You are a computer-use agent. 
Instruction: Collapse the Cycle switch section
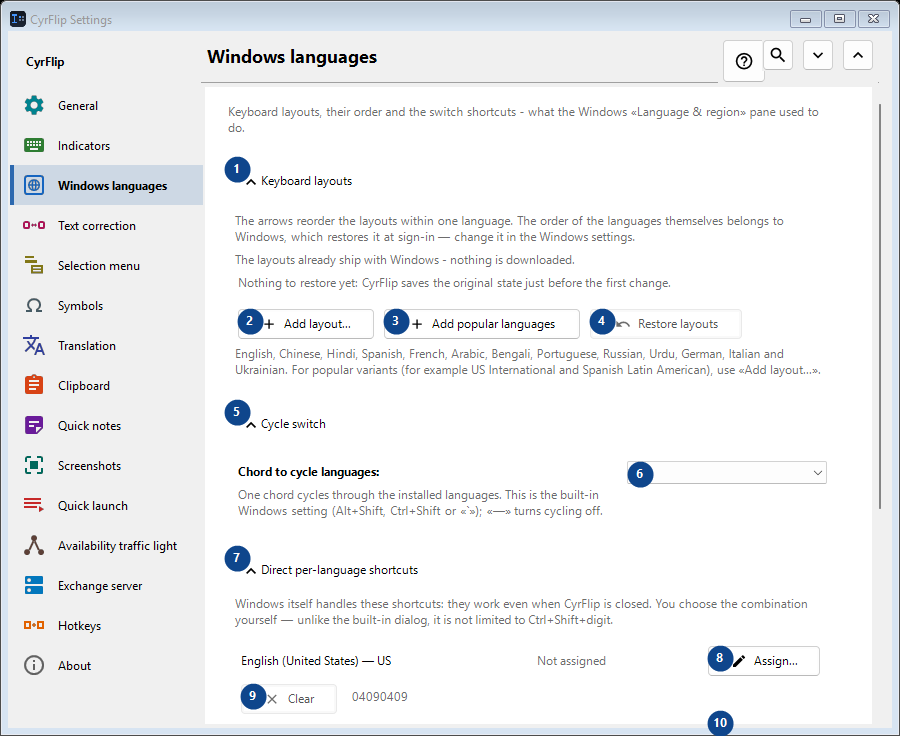pos(251,425)
